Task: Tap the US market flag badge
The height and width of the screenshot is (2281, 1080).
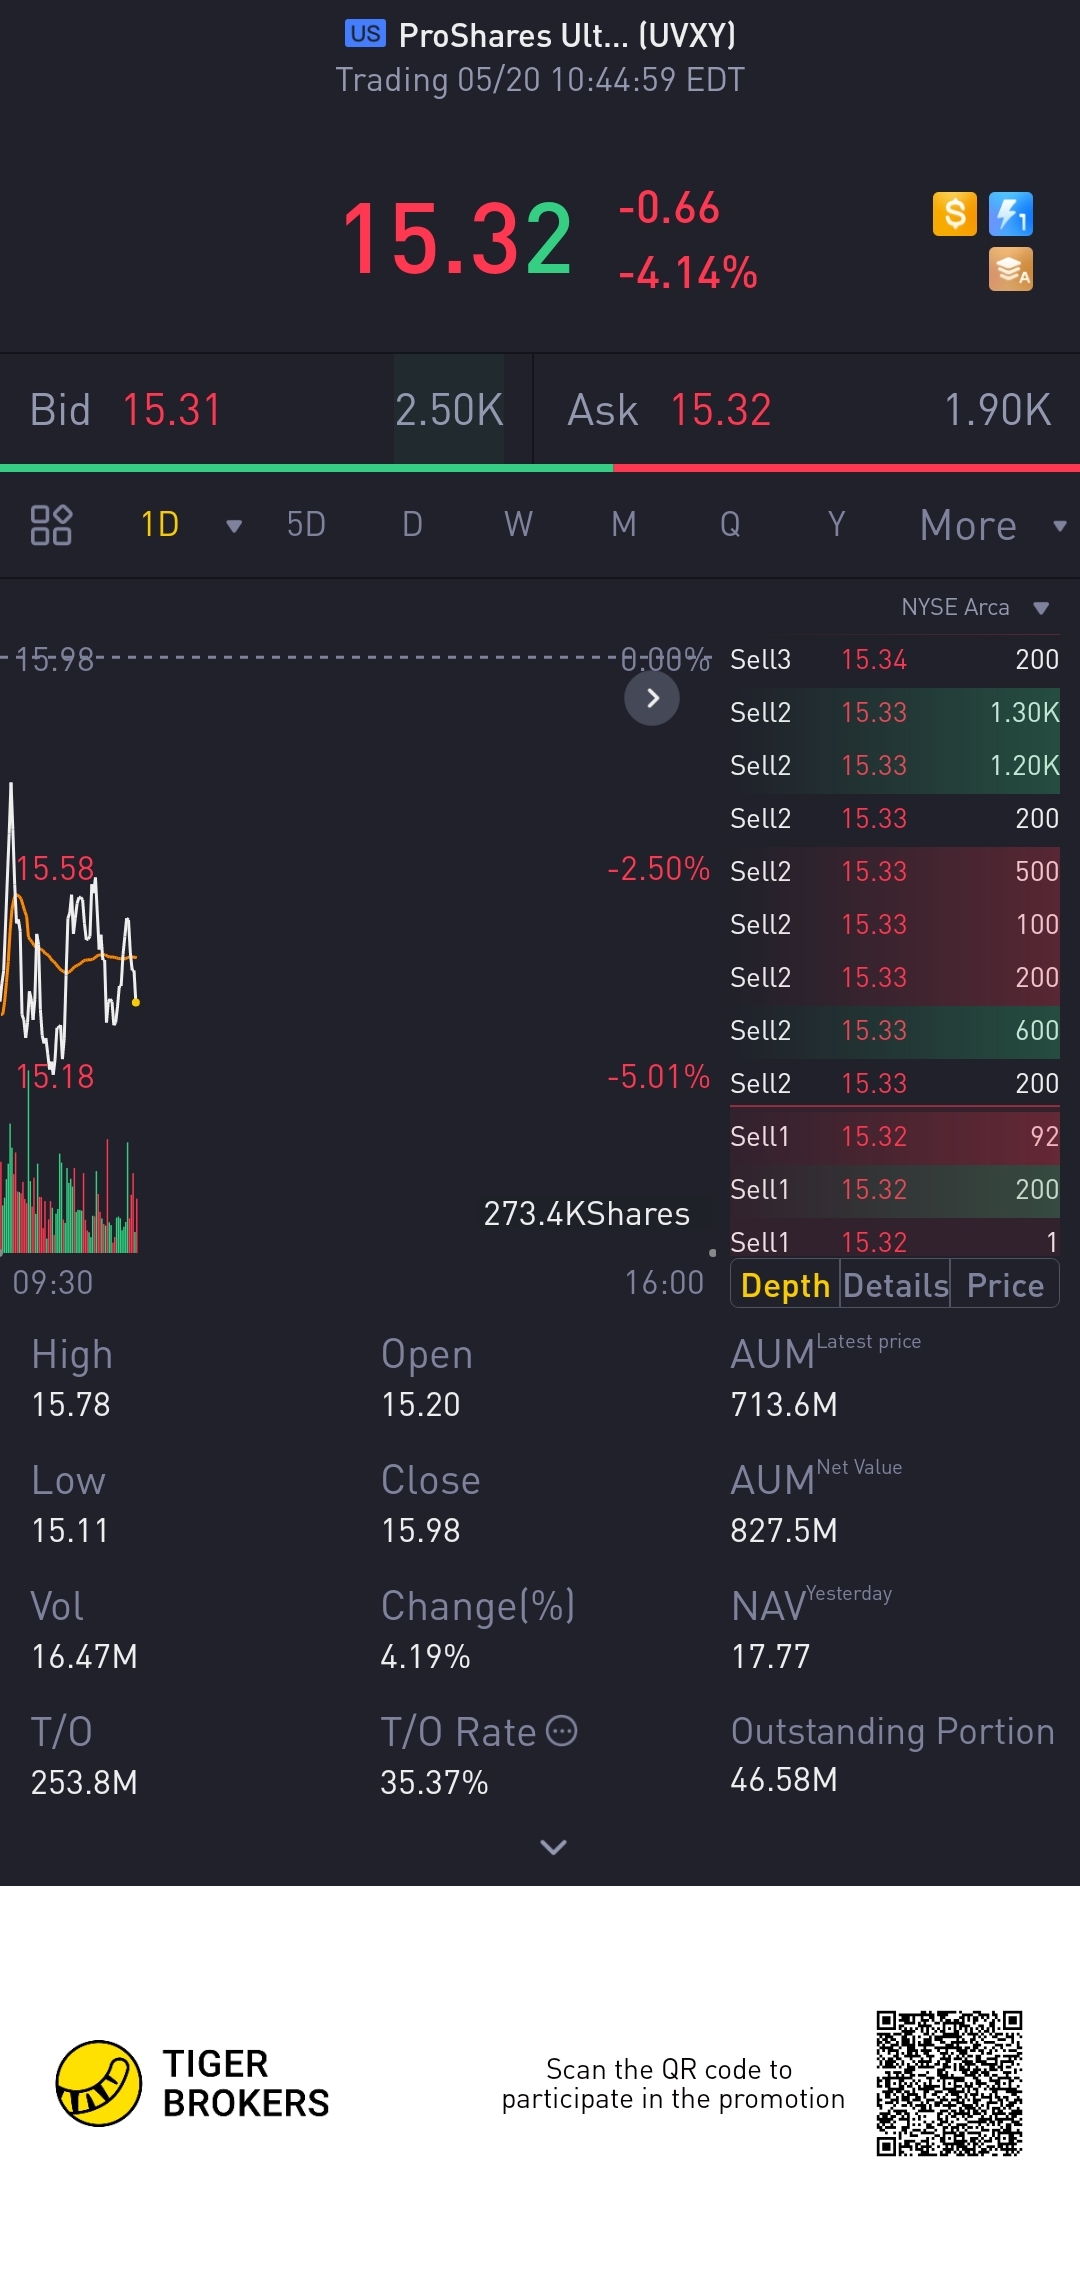Action: click(x=365, y=34)
